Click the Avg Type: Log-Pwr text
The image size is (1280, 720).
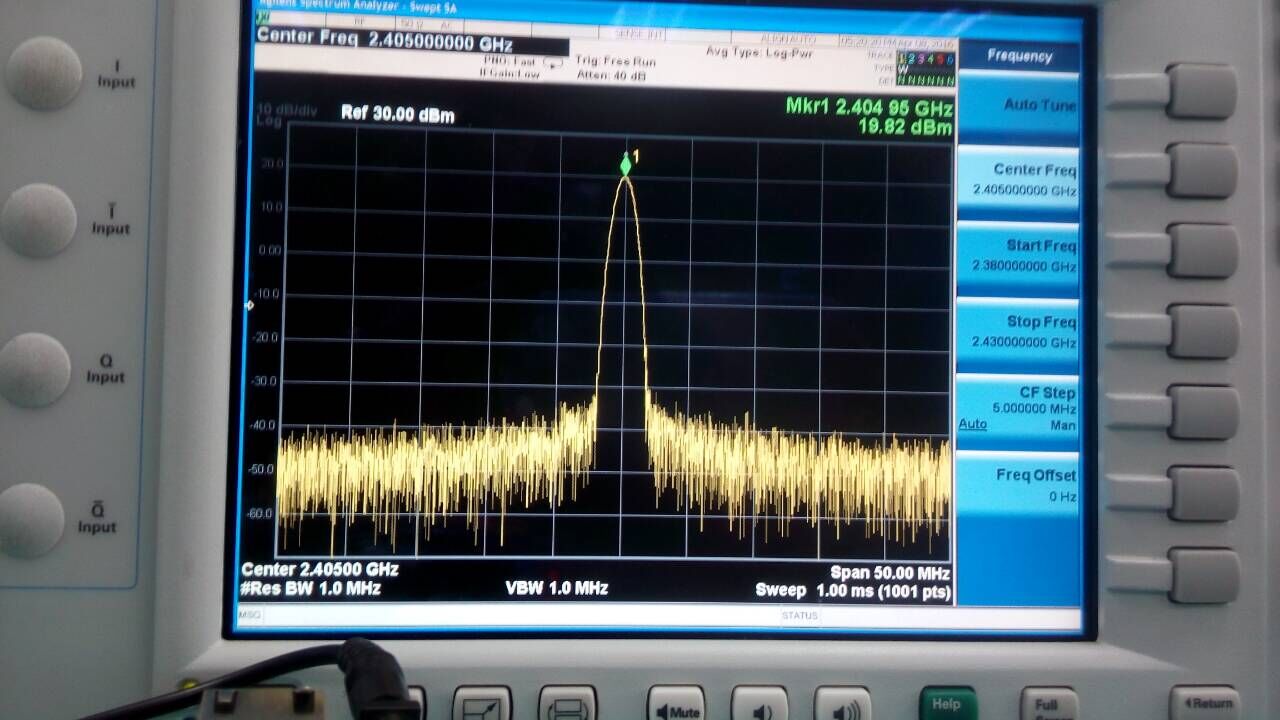pyautogui.click(x=759, y=53)
